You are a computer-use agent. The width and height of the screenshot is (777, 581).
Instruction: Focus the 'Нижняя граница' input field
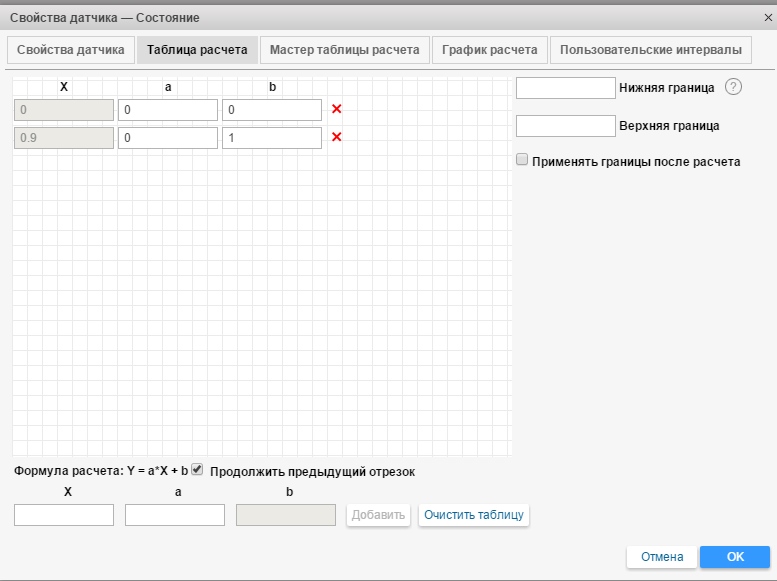pos(565,88)
